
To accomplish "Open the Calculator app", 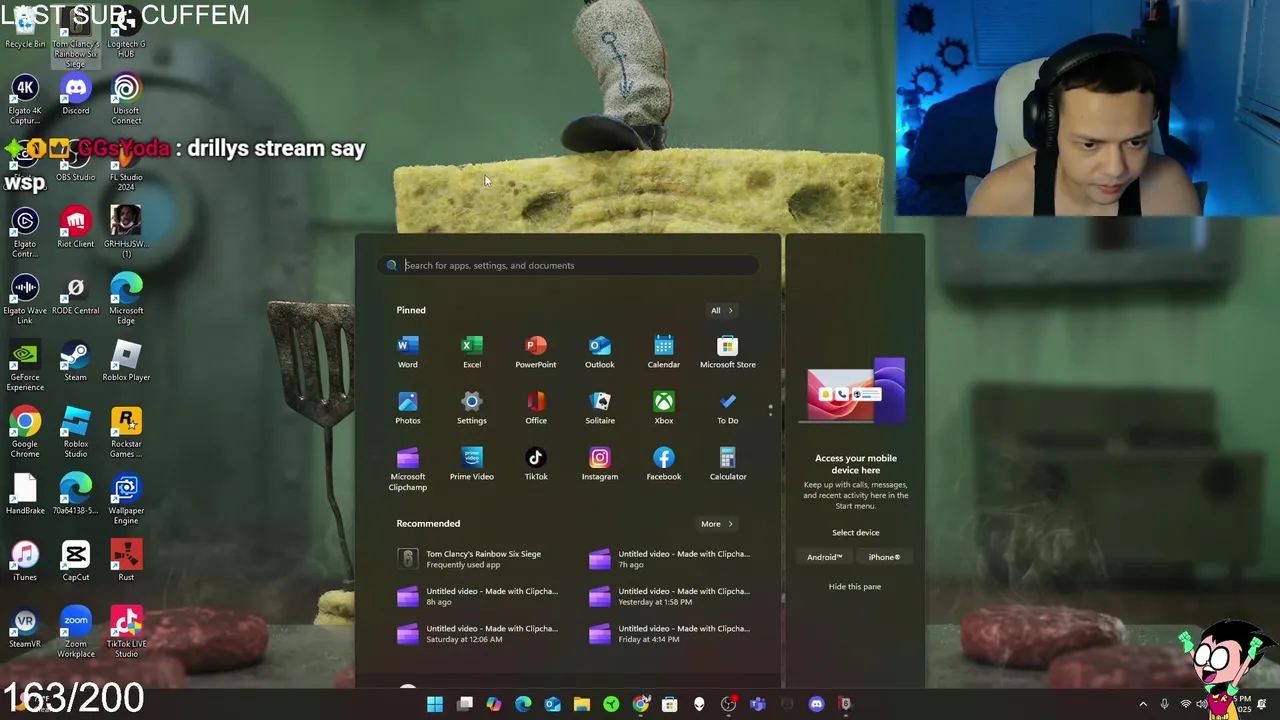I will pos(728,464).
